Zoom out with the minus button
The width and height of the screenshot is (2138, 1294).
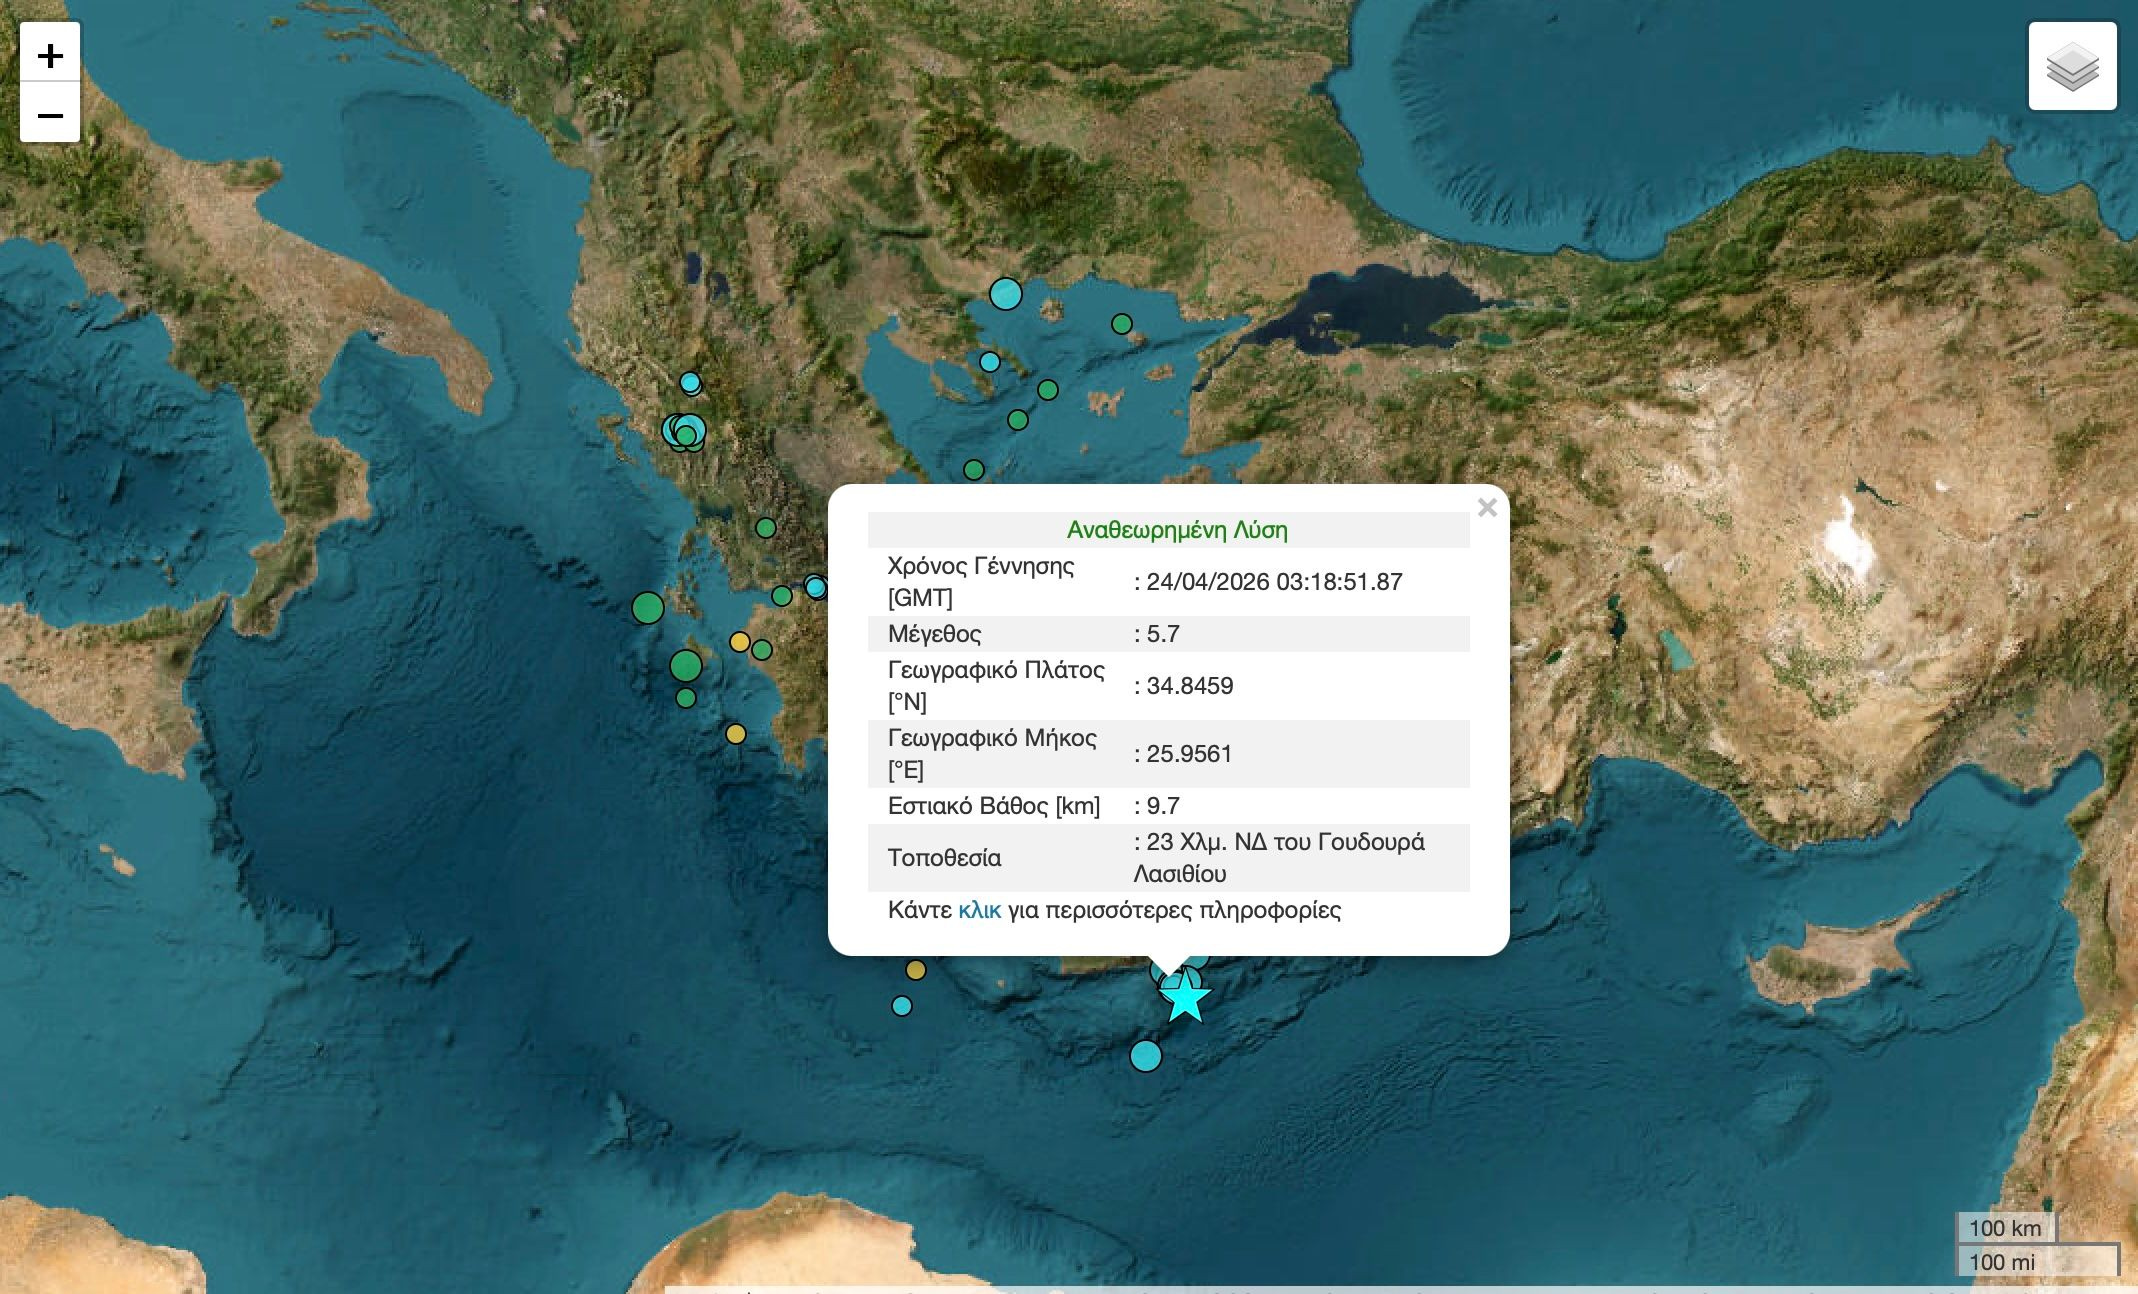pyautogui.click(x=50, y=115)
